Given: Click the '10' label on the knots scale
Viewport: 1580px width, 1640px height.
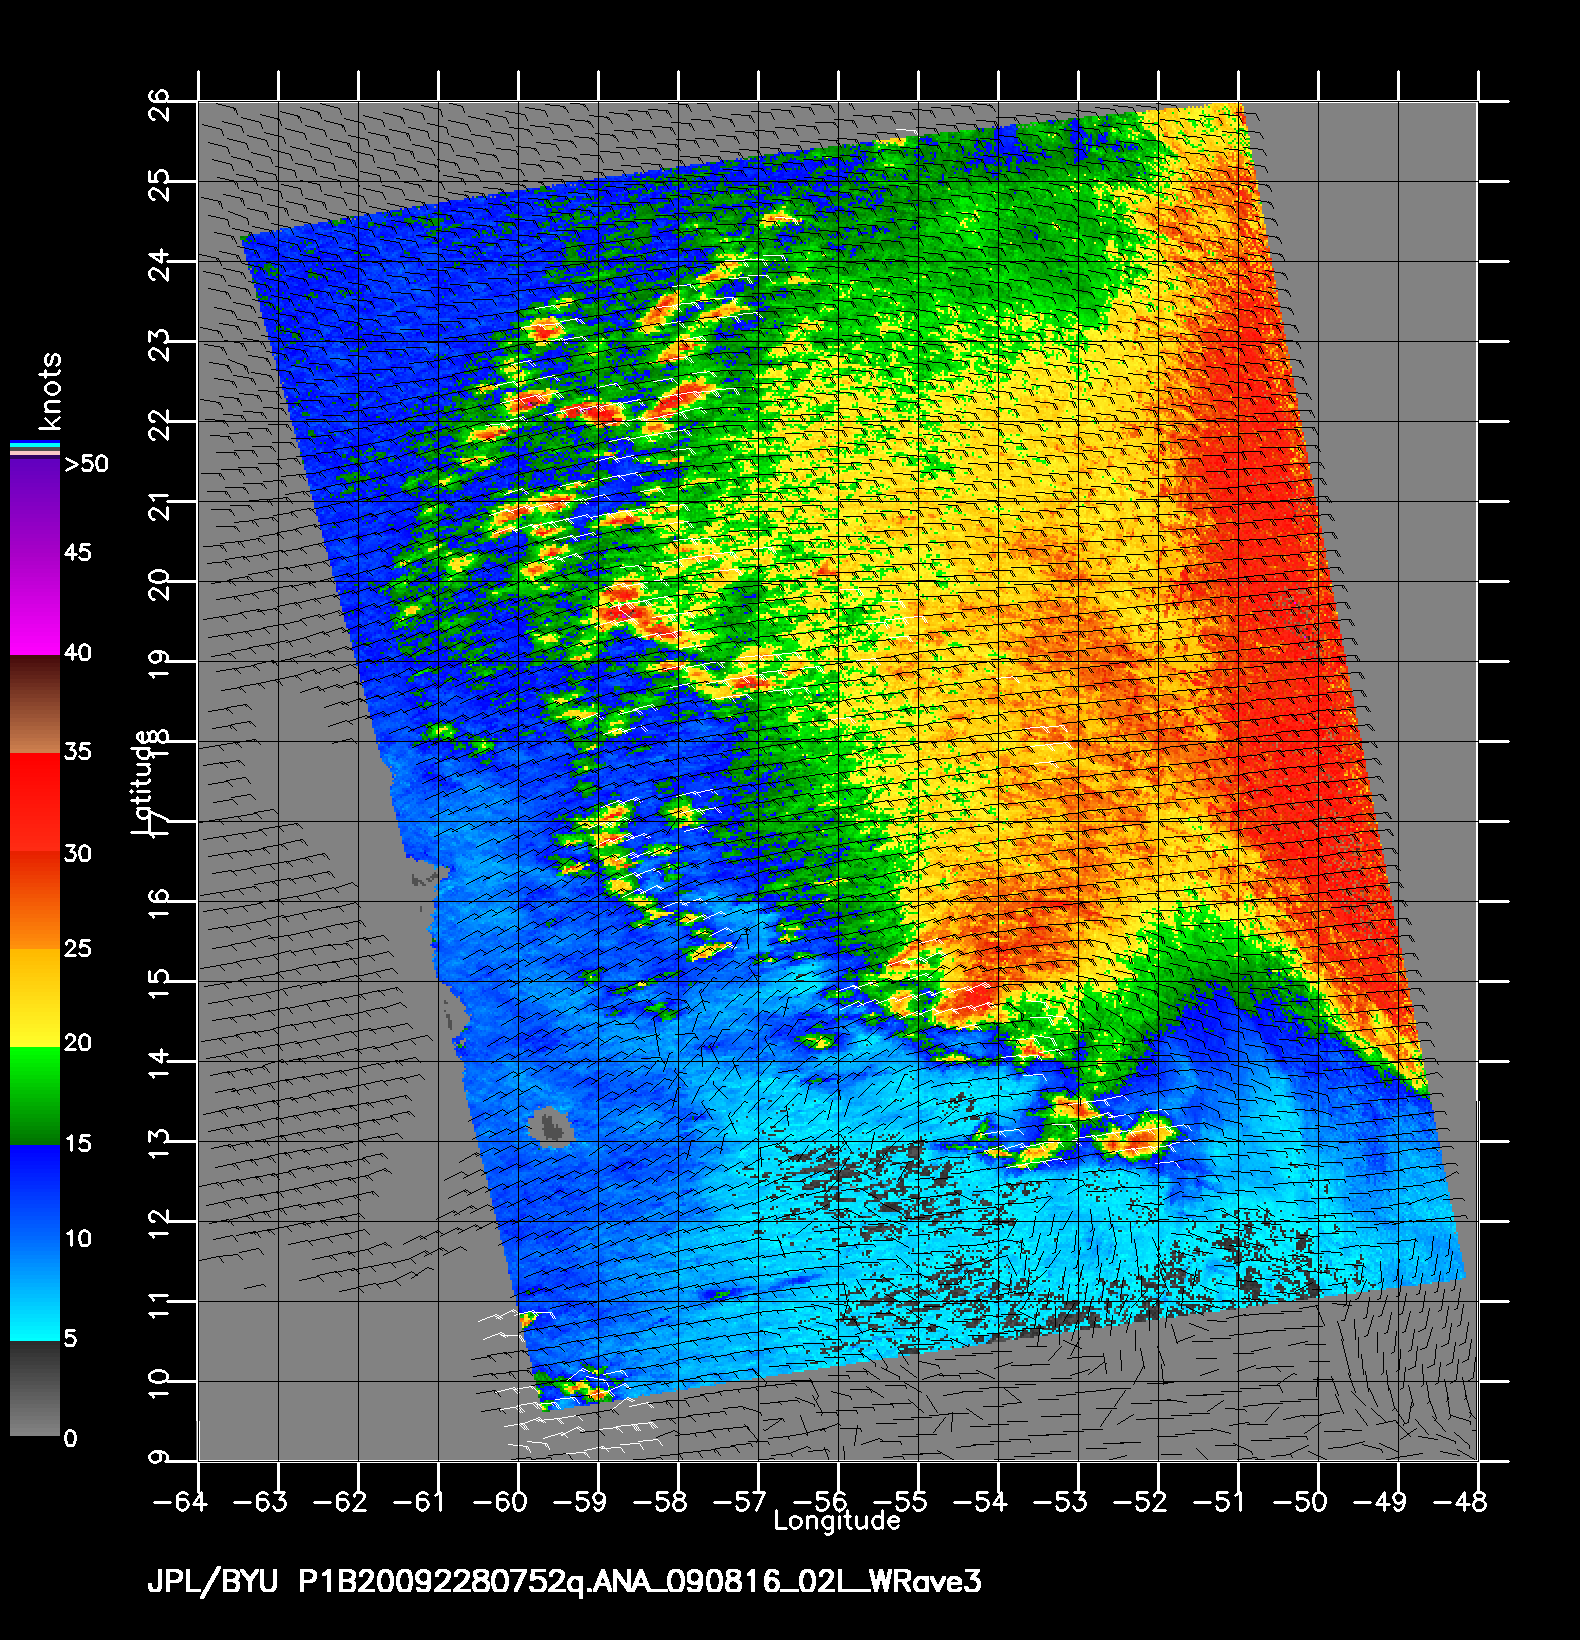Looking at the screenshot, I should (78, 1239).
